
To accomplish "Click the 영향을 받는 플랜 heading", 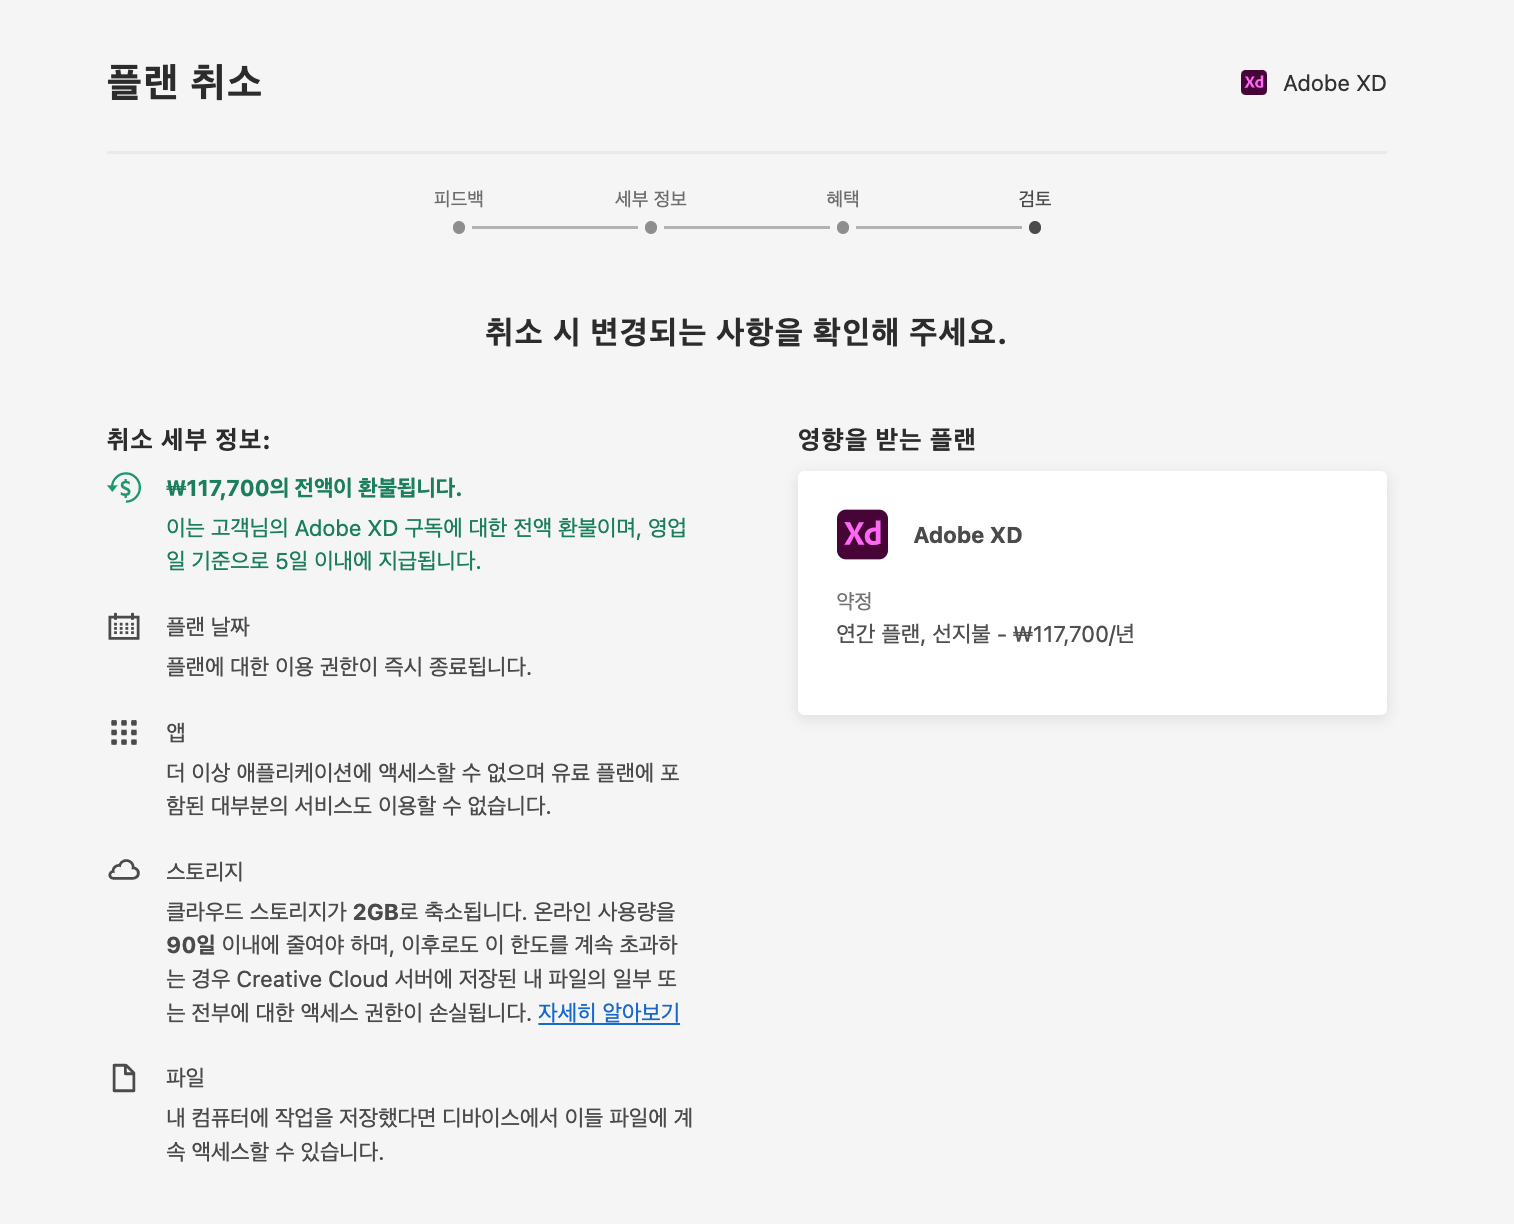I will (887, 439).
